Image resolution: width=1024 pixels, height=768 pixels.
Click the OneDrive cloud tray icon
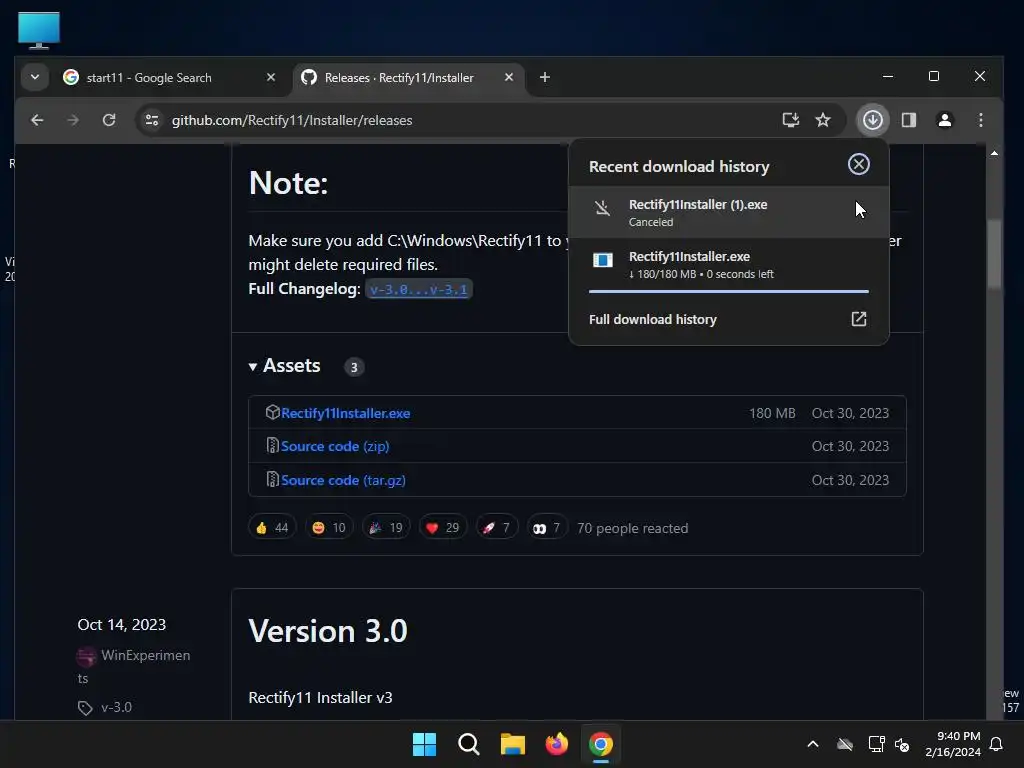845,744
